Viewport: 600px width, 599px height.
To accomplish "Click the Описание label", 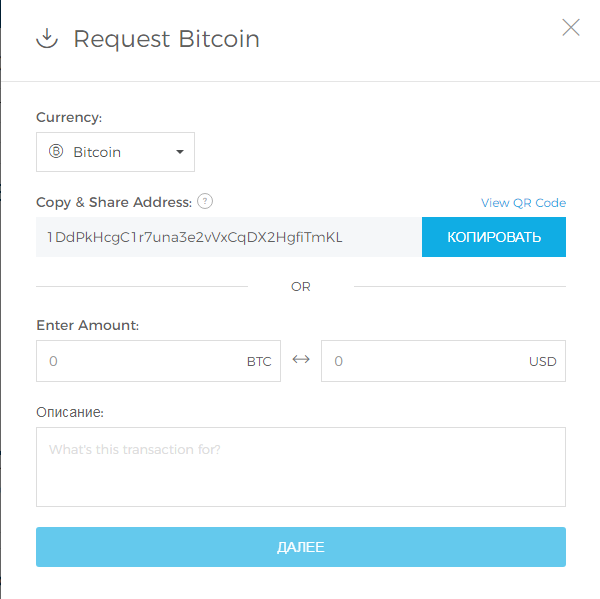I will 70,412.
